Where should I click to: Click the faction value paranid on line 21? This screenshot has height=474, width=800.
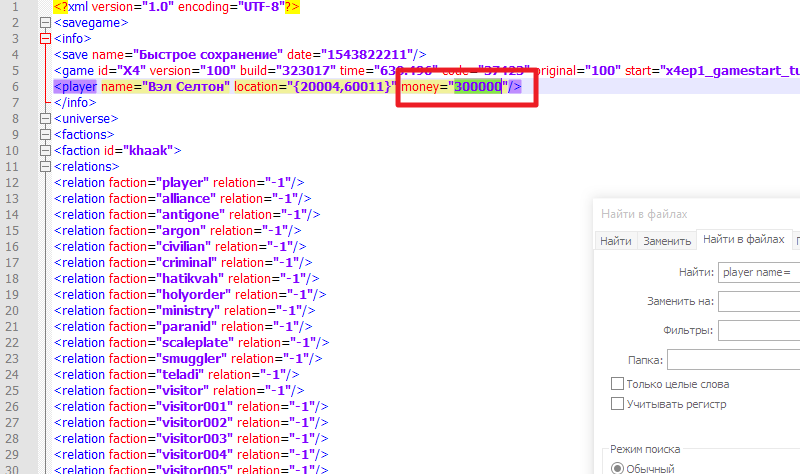point(187,327)
